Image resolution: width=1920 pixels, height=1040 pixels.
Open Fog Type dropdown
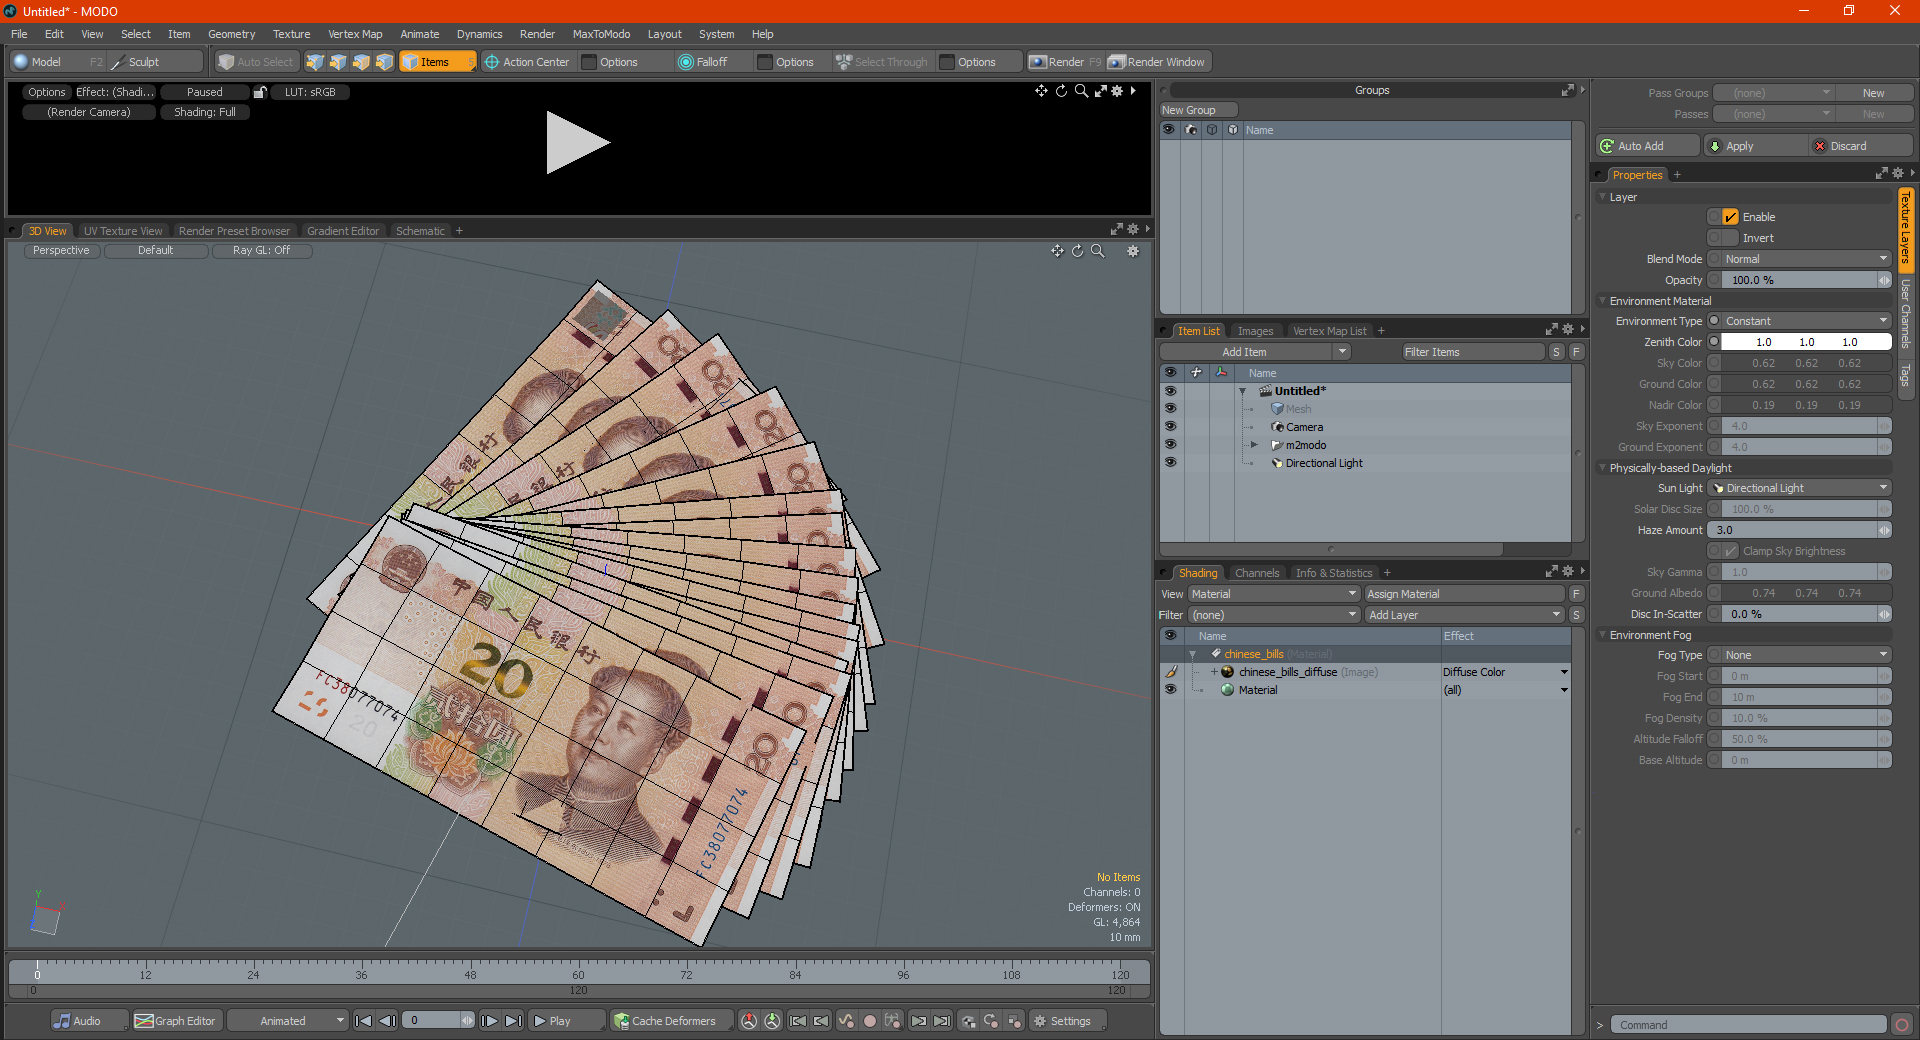tap(1806, 655)
